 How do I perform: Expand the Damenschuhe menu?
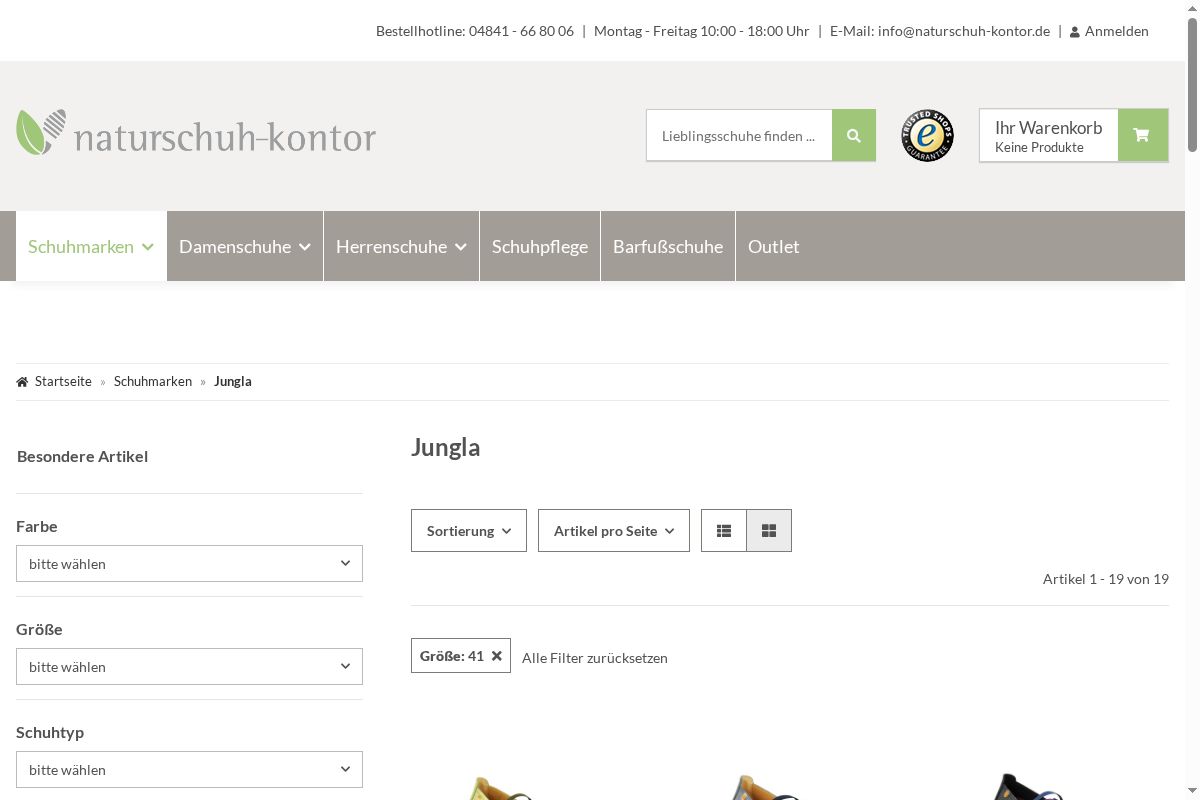point(245,246)
